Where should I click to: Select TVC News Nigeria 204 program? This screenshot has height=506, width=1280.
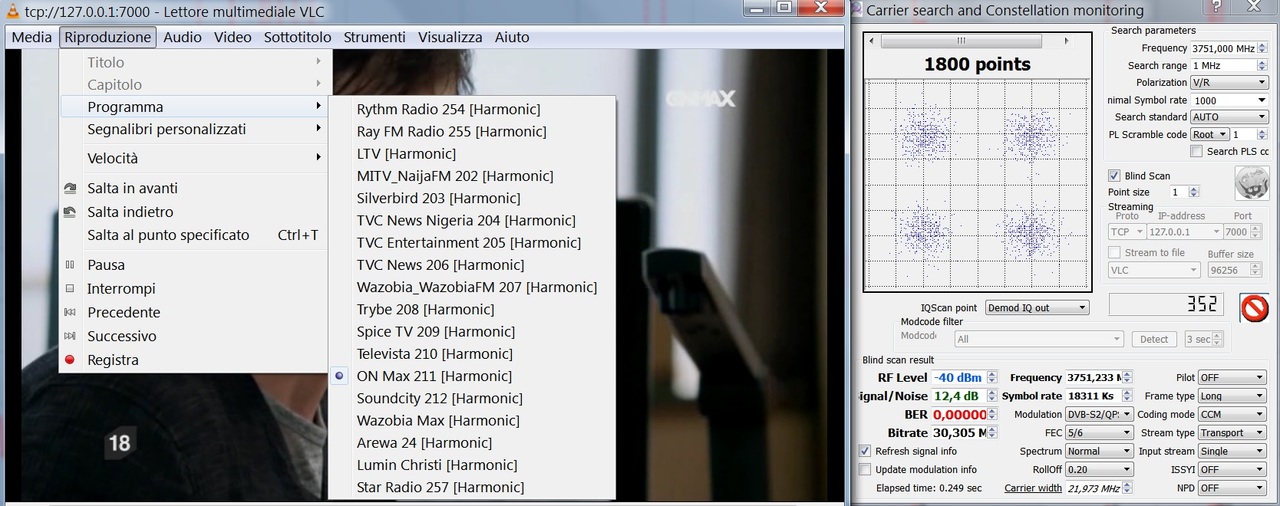(x=466, y=220)
